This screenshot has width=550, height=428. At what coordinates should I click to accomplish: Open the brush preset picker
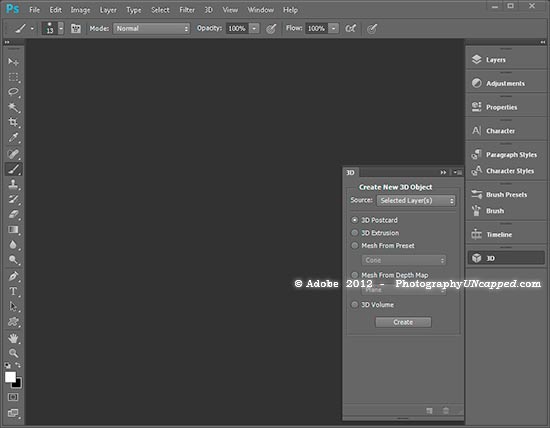[61, 28]
